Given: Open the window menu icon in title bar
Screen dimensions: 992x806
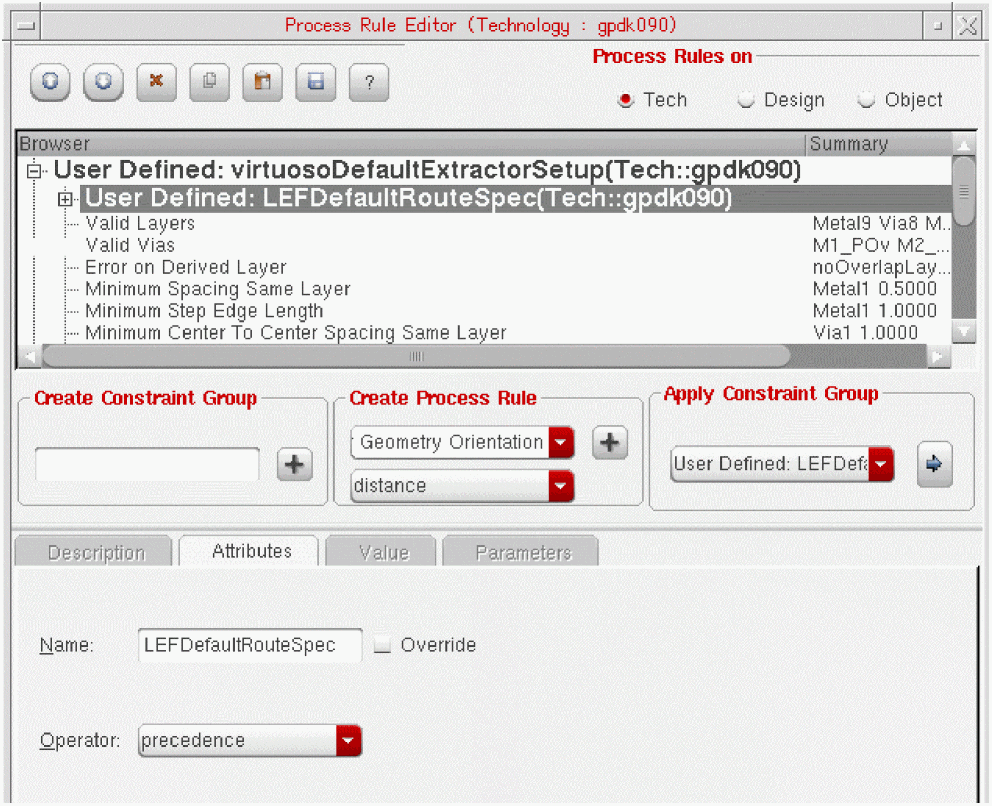Looking at the screenshot, I should (27, 26).
